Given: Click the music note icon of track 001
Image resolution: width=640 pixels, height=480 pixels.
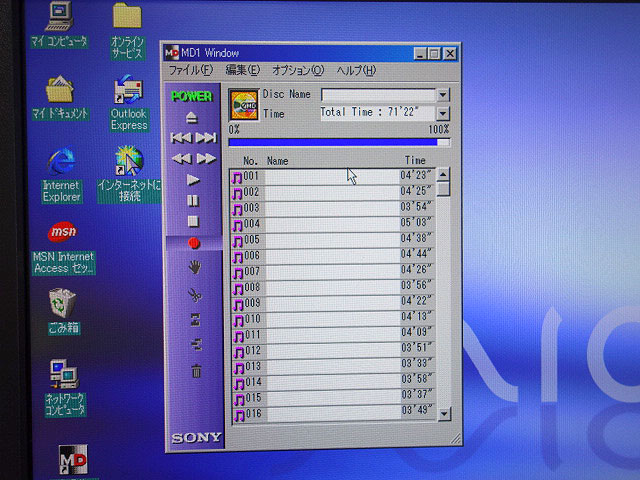Looking at the screenshot, I should [x=237, y=178].
